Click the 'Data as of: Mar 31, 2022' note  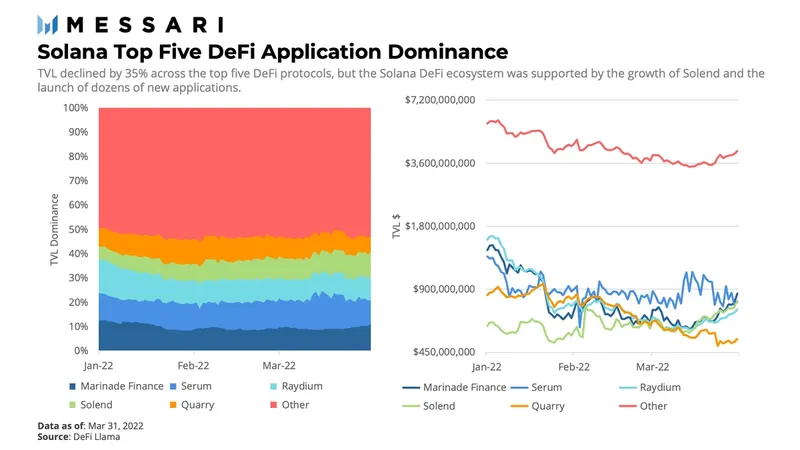coord(90,426)
